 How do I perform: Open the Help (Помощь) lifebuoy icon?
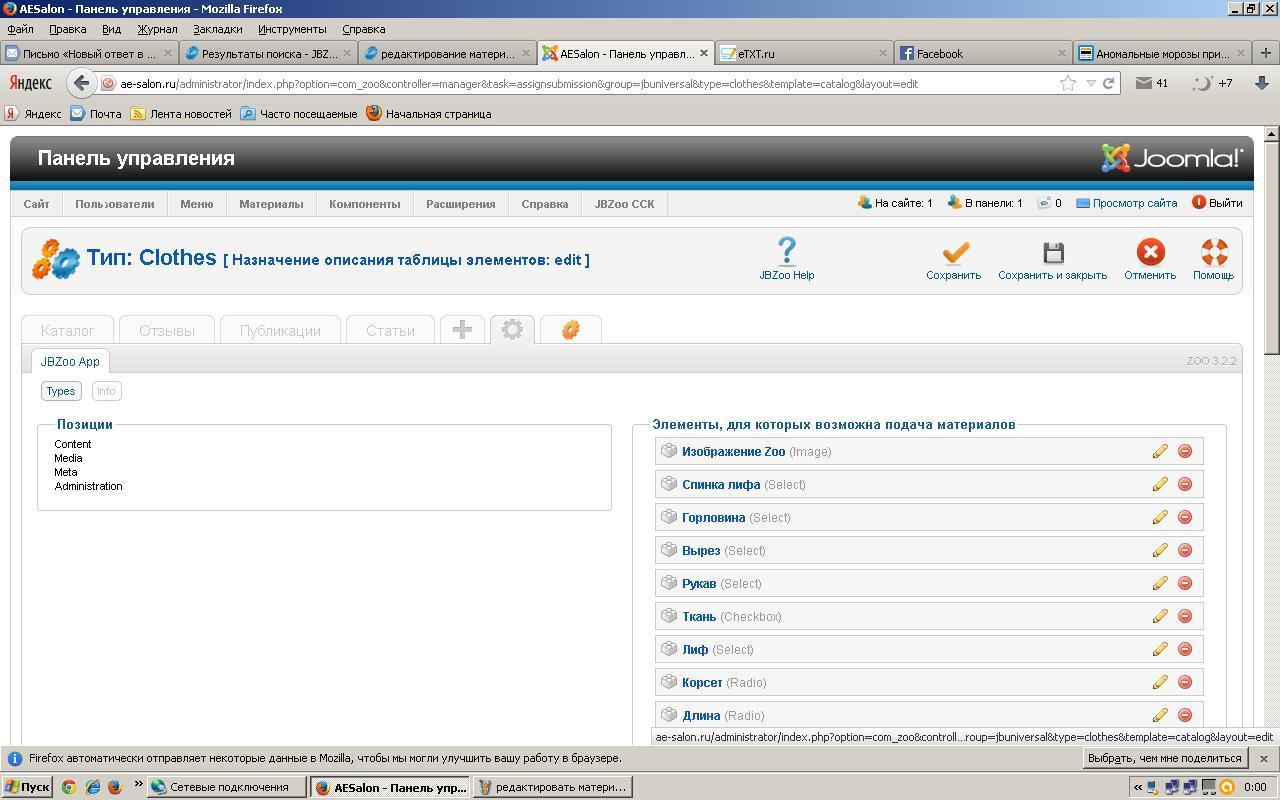tap(1213, 252)
